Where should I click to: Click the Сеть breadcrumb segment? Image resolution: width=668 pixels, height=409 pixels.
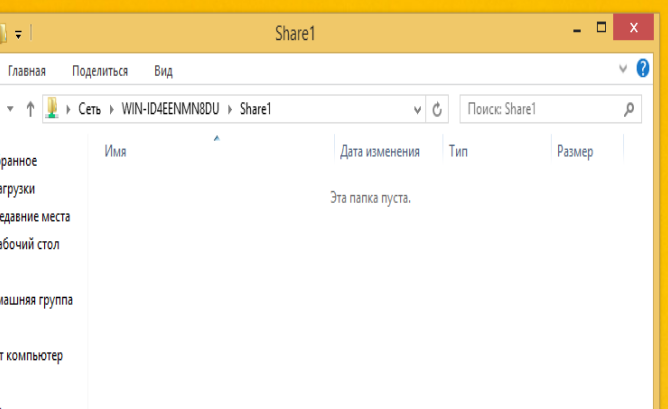pos(89,109)
